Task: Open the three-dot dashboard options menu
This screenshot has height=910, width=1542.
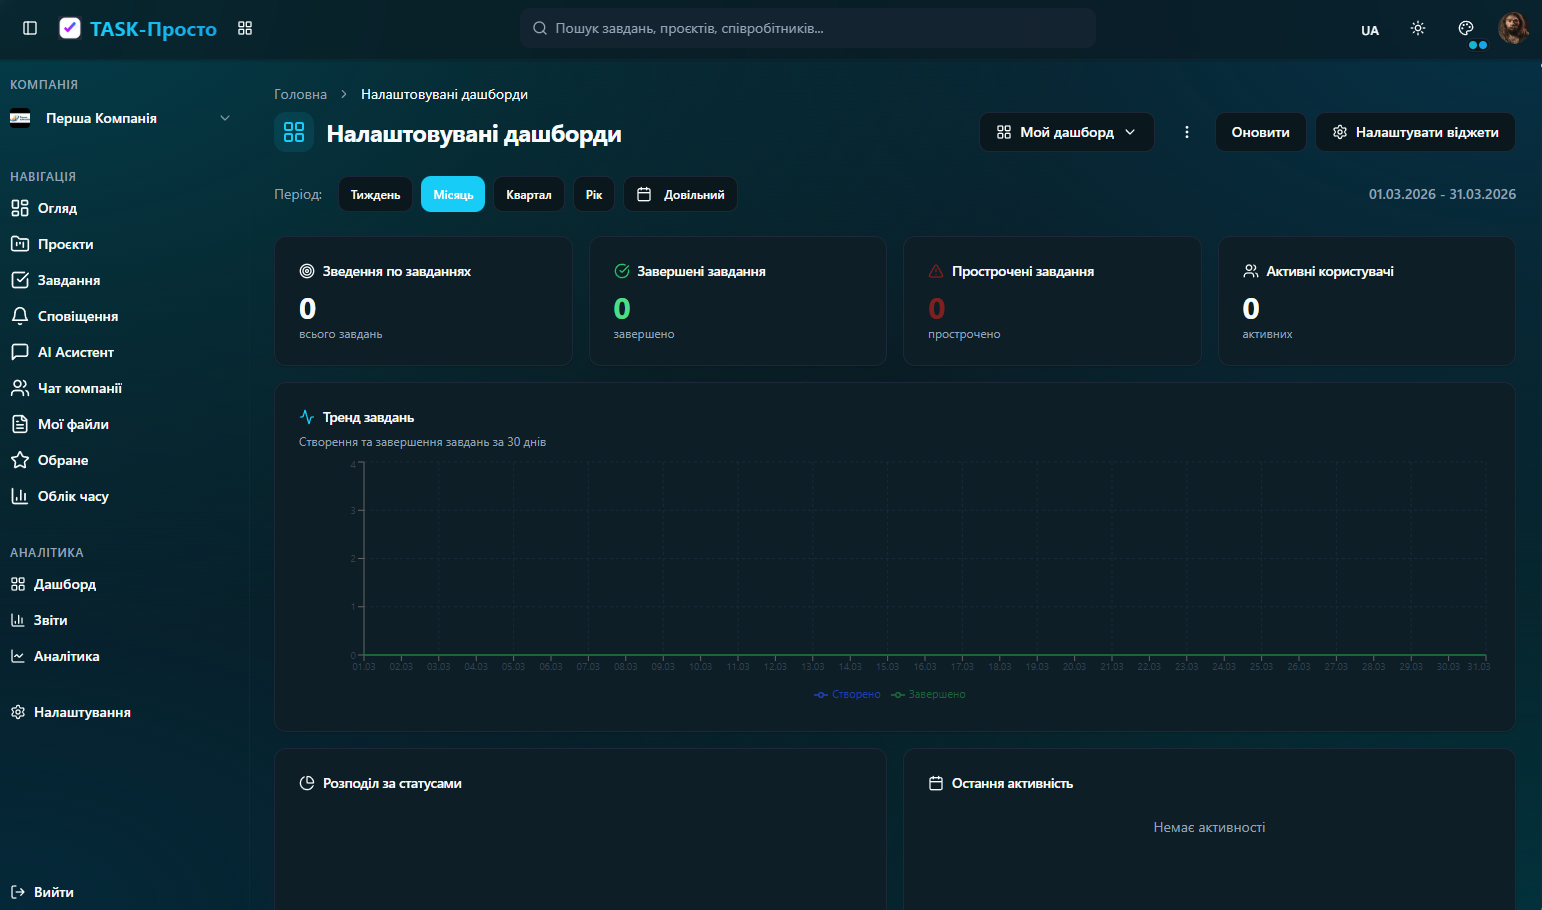Action: tap(1187, 132)
